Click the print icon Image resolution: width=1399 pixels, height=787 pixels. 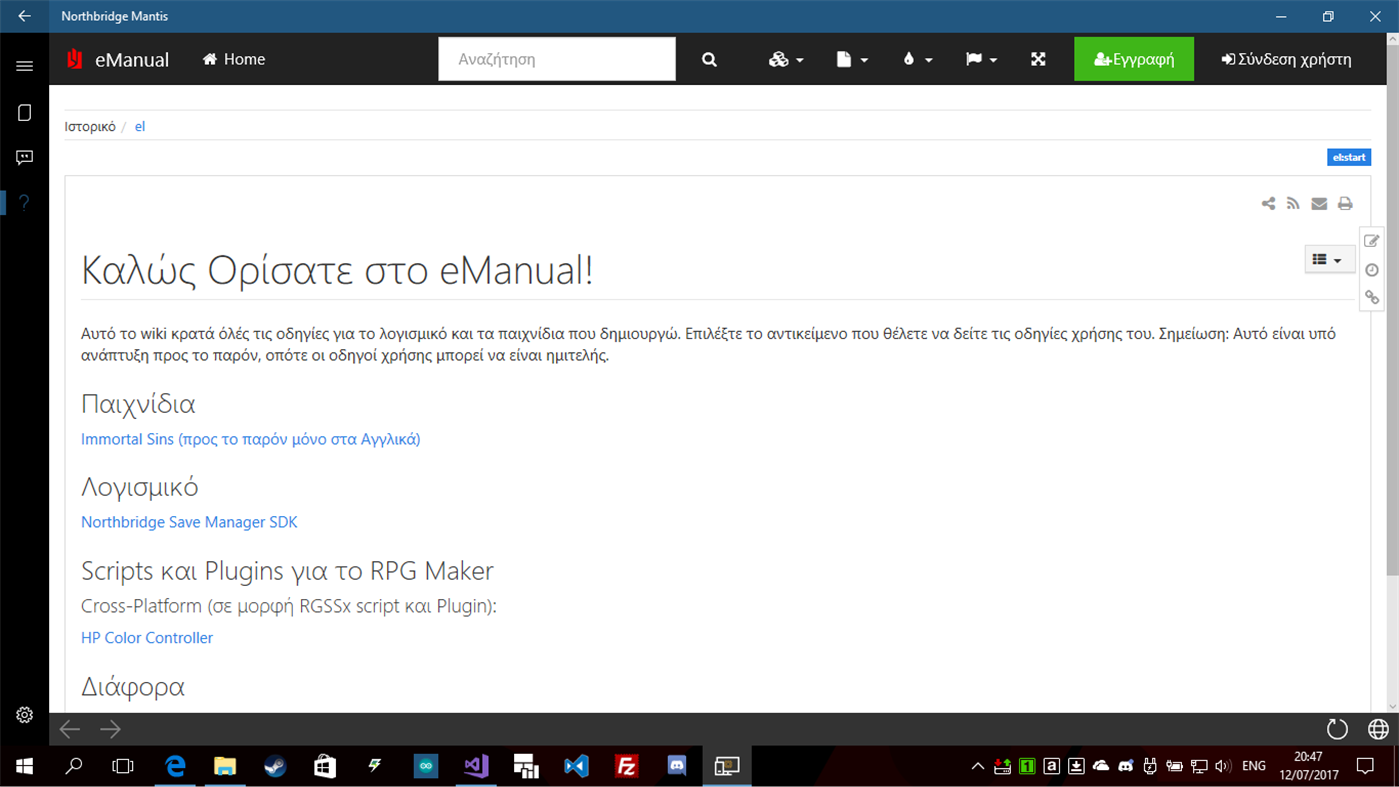tap(1345, 204)
